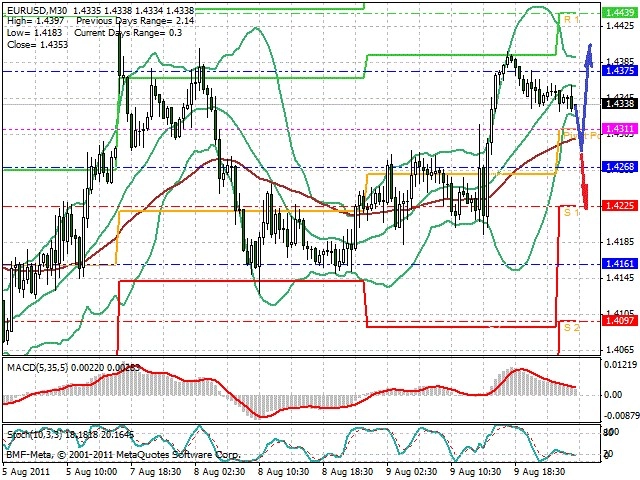This screenshot has height=480, width=640.
Task: Click the blue upward forecast arrow
Action: click(x=584, y=97)
